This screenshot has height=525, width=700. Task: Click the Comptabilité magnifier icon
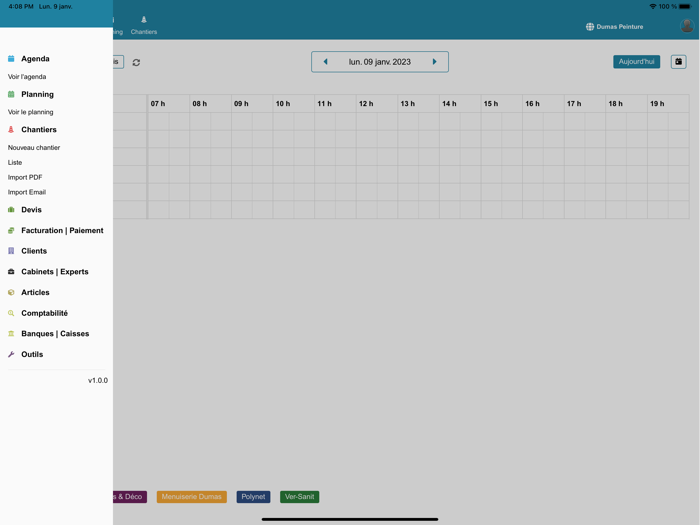tap(11, 313)
